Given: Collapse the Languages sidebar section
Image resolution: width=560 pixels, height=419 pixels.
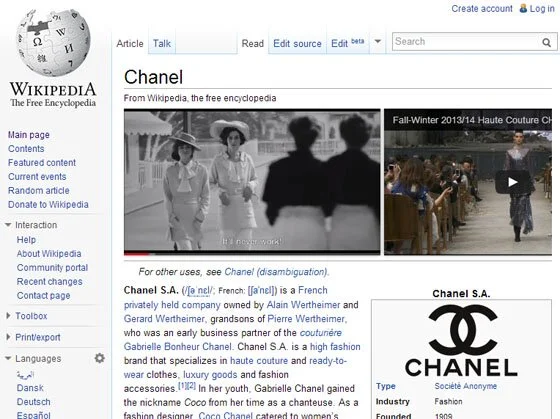Looking at the screenshot, I should (8, 358).
